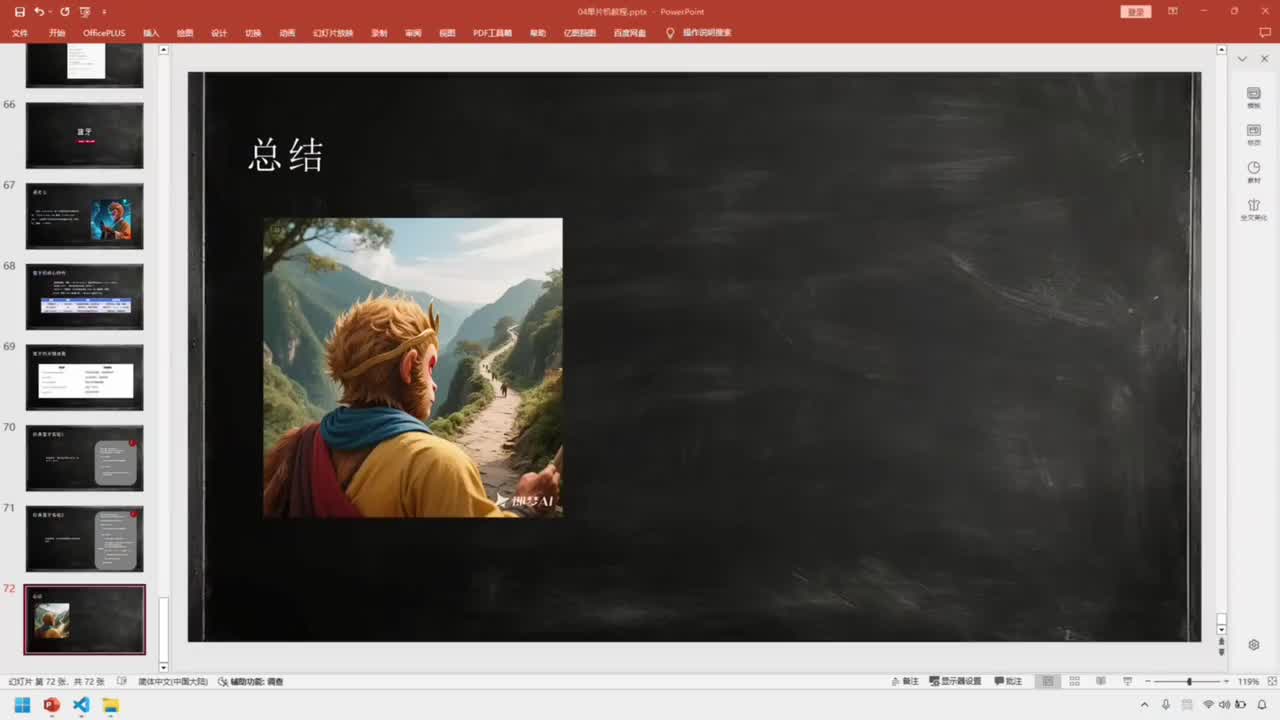Click the slide count status text
This screenshot has width=1280, height=720.
click(x=55, y=681)
